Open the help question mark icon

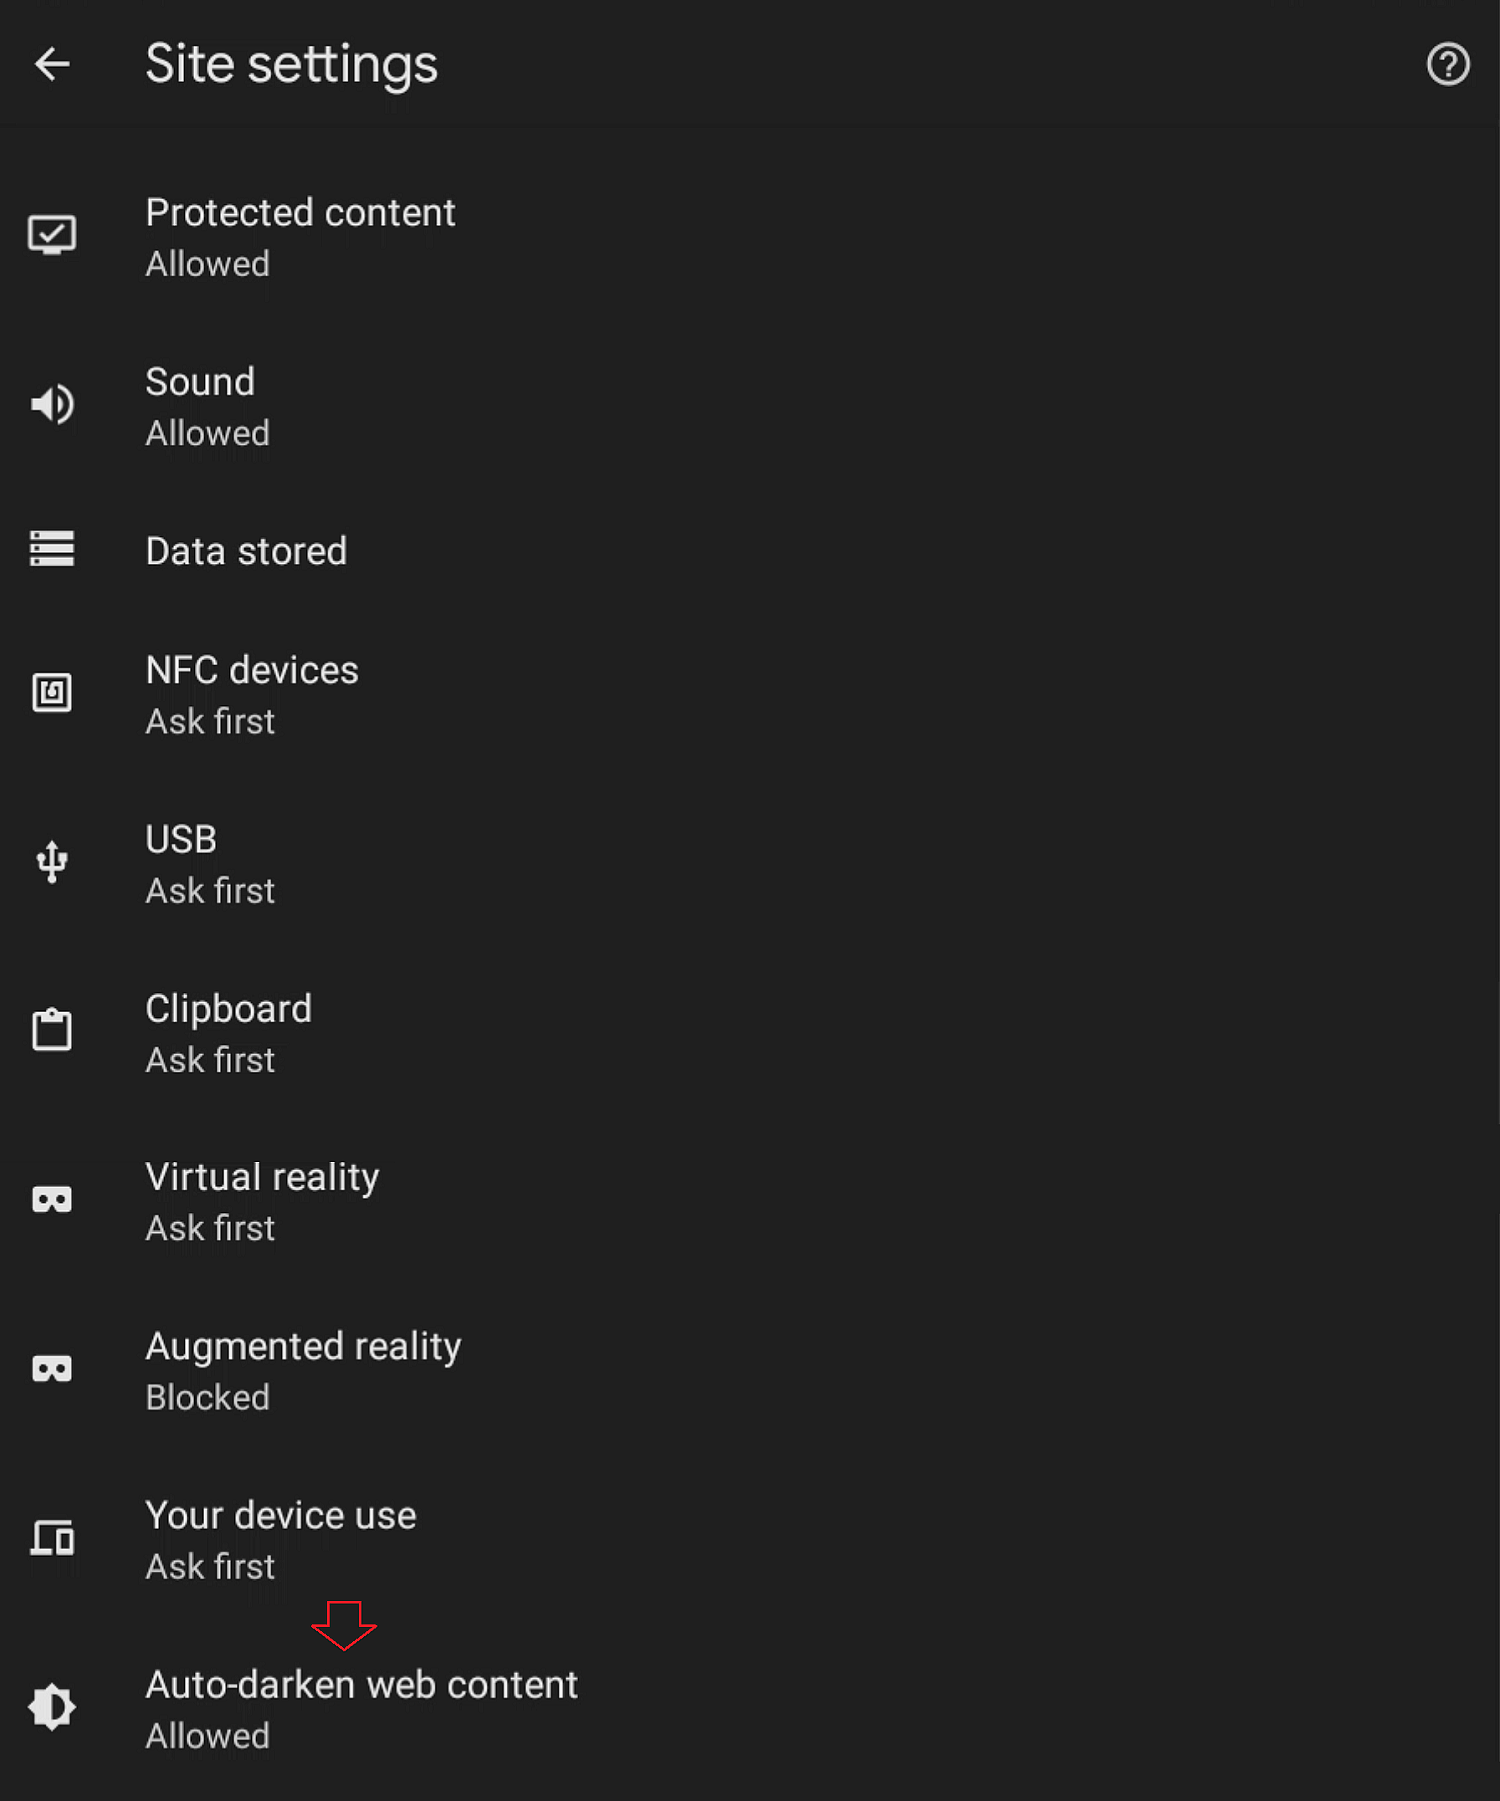1447,65
